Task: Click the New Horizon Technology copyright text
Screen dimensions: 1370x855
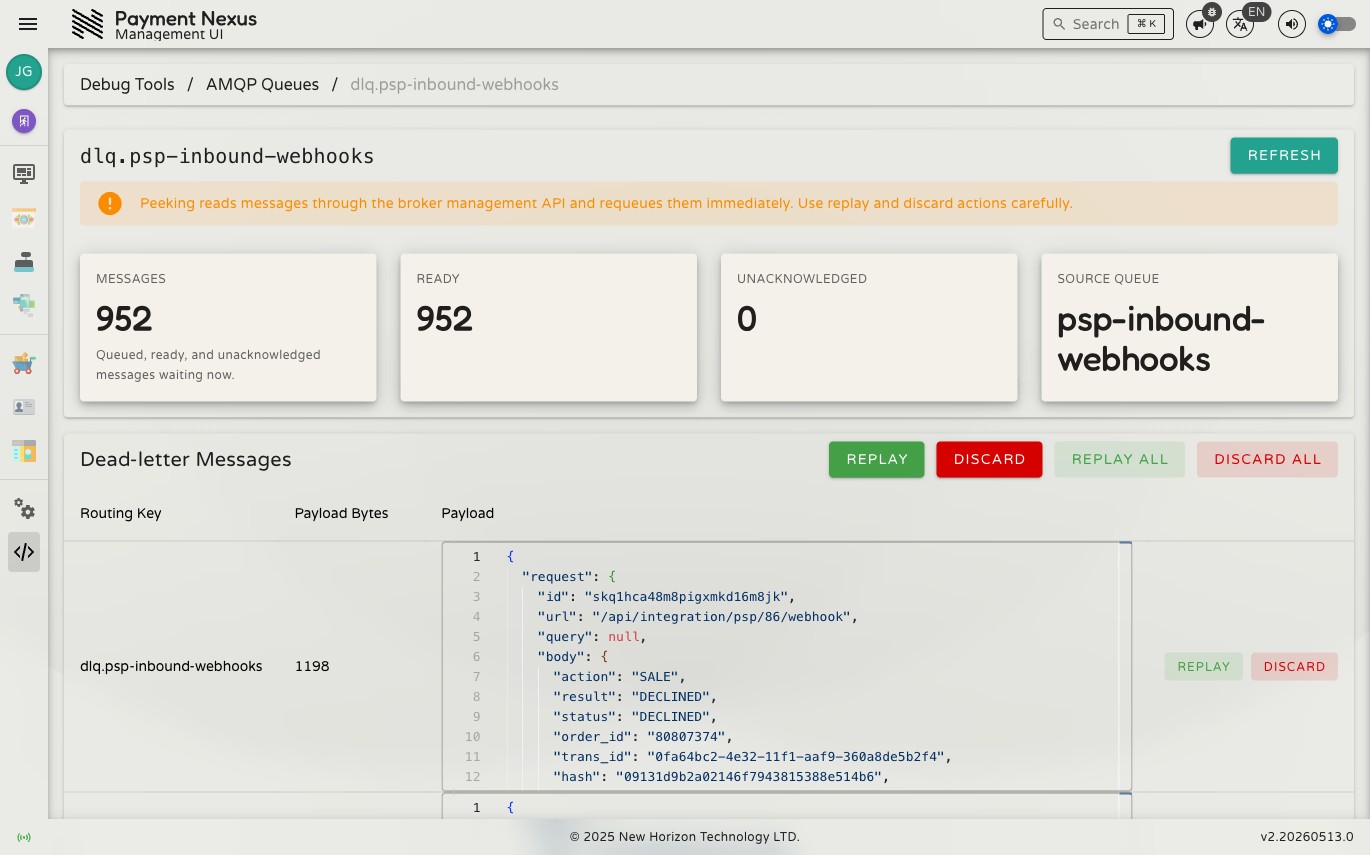Action: 685,837
